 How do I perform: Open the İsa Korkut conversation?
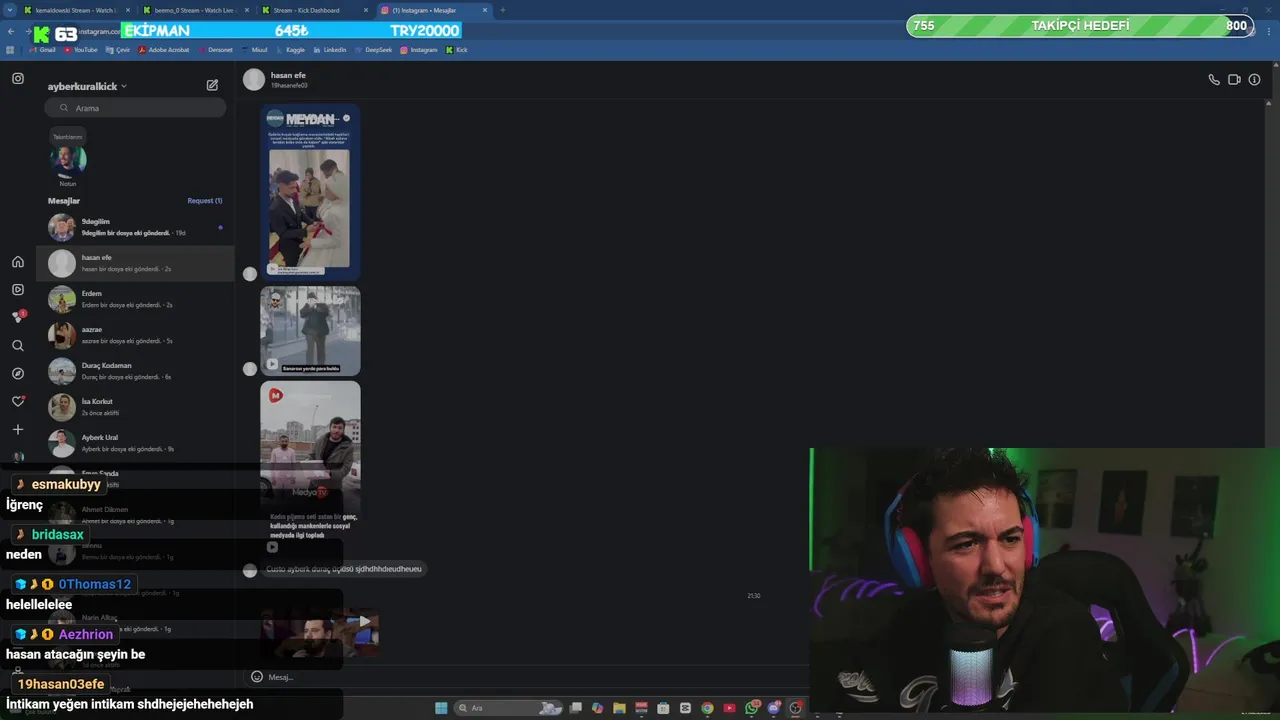[135, 407]
